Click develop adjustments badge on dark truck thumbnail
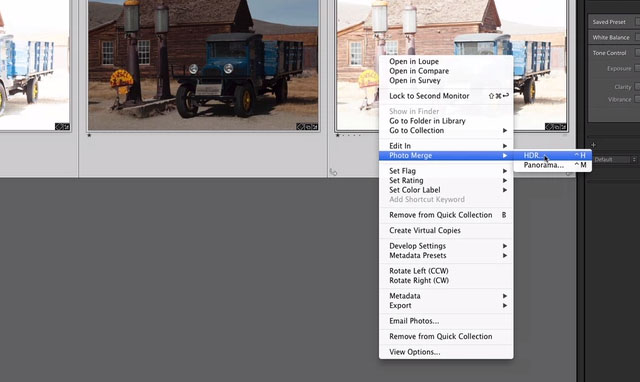This screenshot has width=640, height=382. 315,127
